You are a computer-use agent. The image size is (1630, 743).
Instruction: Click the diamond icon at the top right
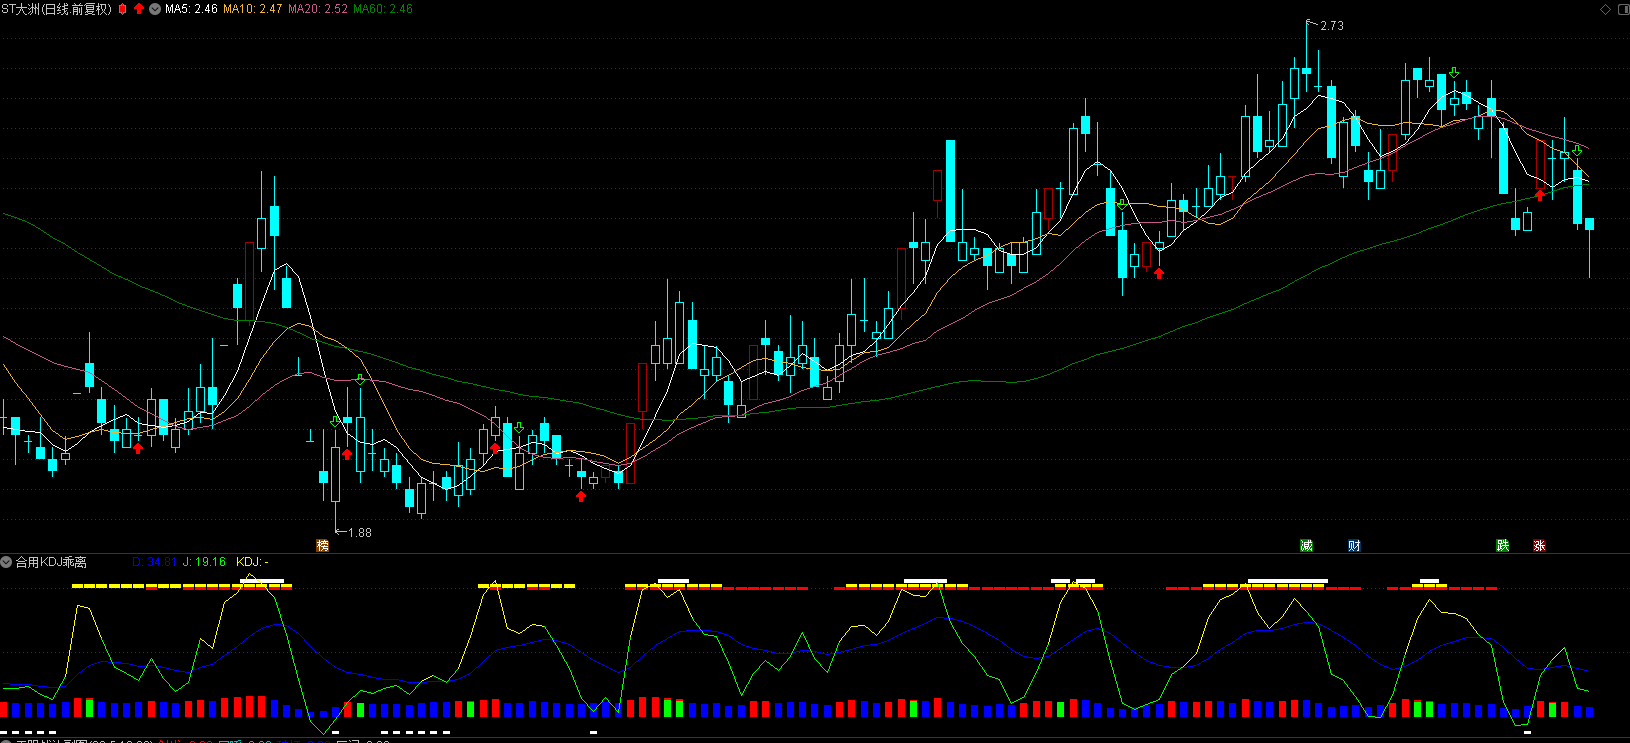(1606, 9)
